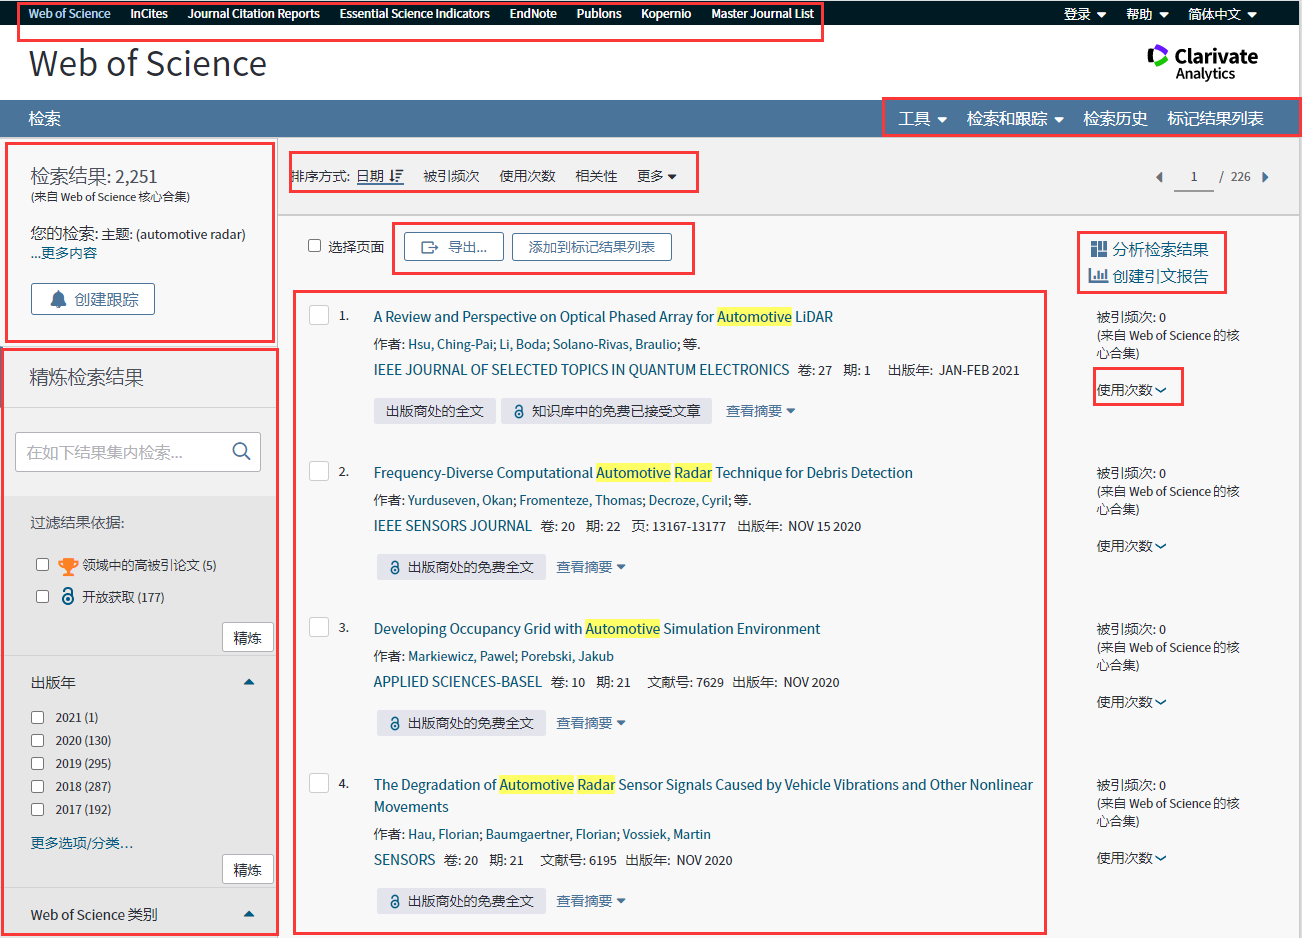The height and width of the screenshot is (938, 1302).
Task: Click the 导出... export button
Action: pos(454,247)
